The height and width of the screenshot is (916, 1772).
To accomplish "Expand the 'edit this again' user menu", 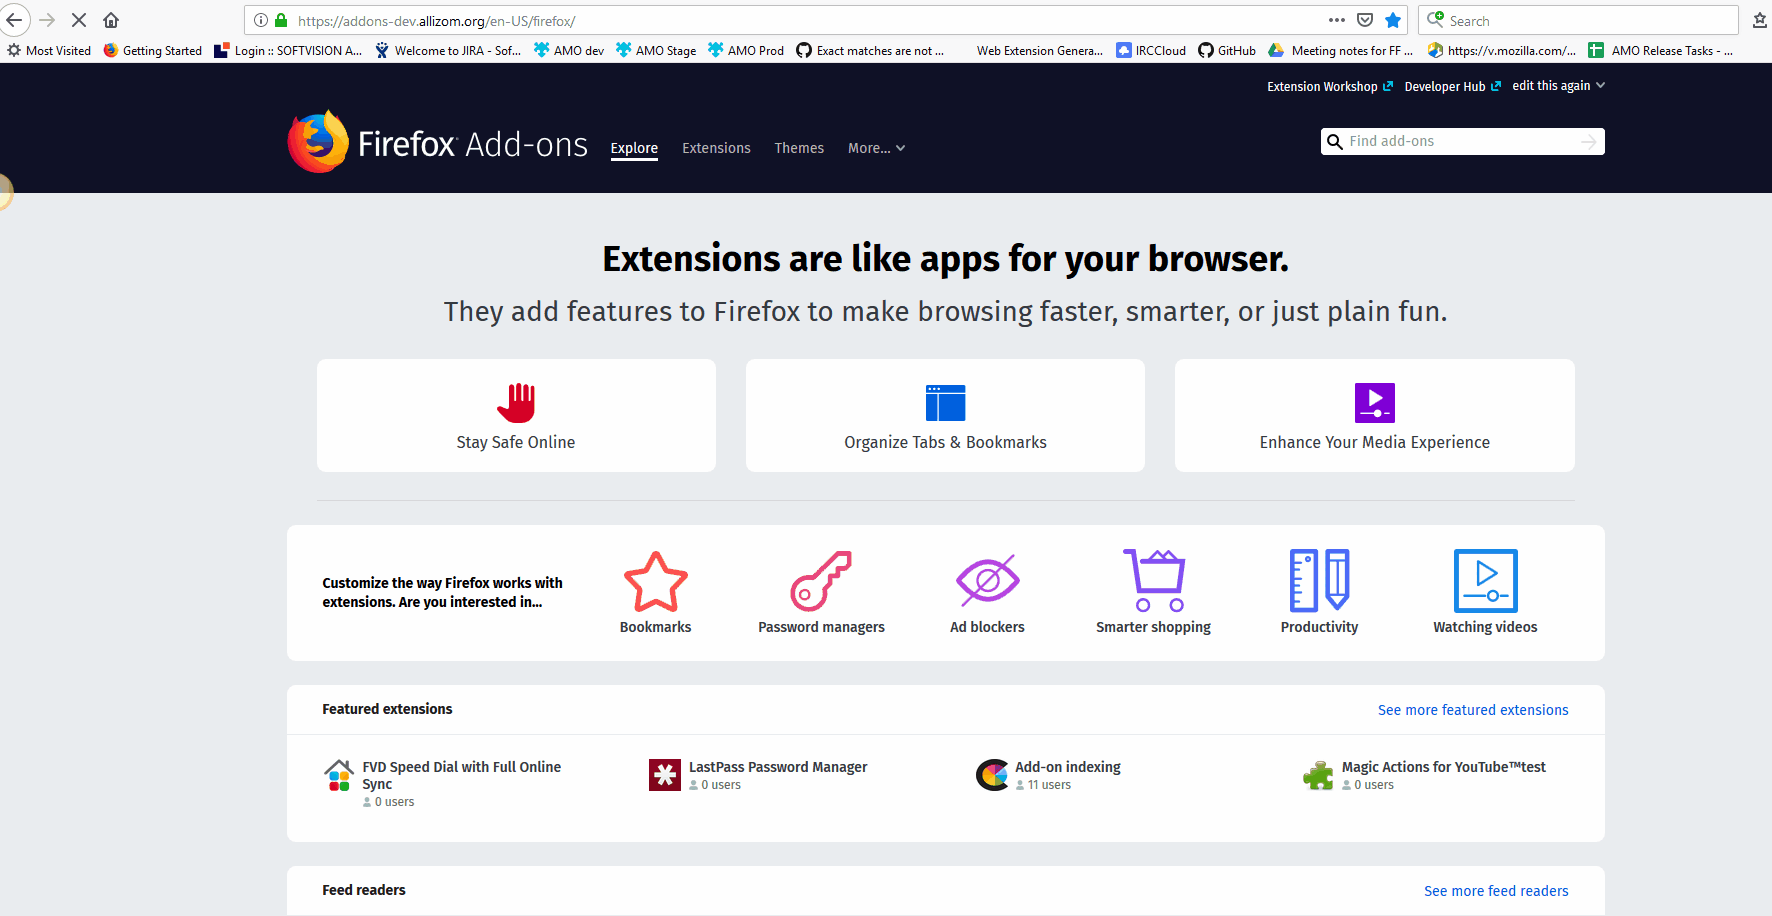I will click(1559, 86).
